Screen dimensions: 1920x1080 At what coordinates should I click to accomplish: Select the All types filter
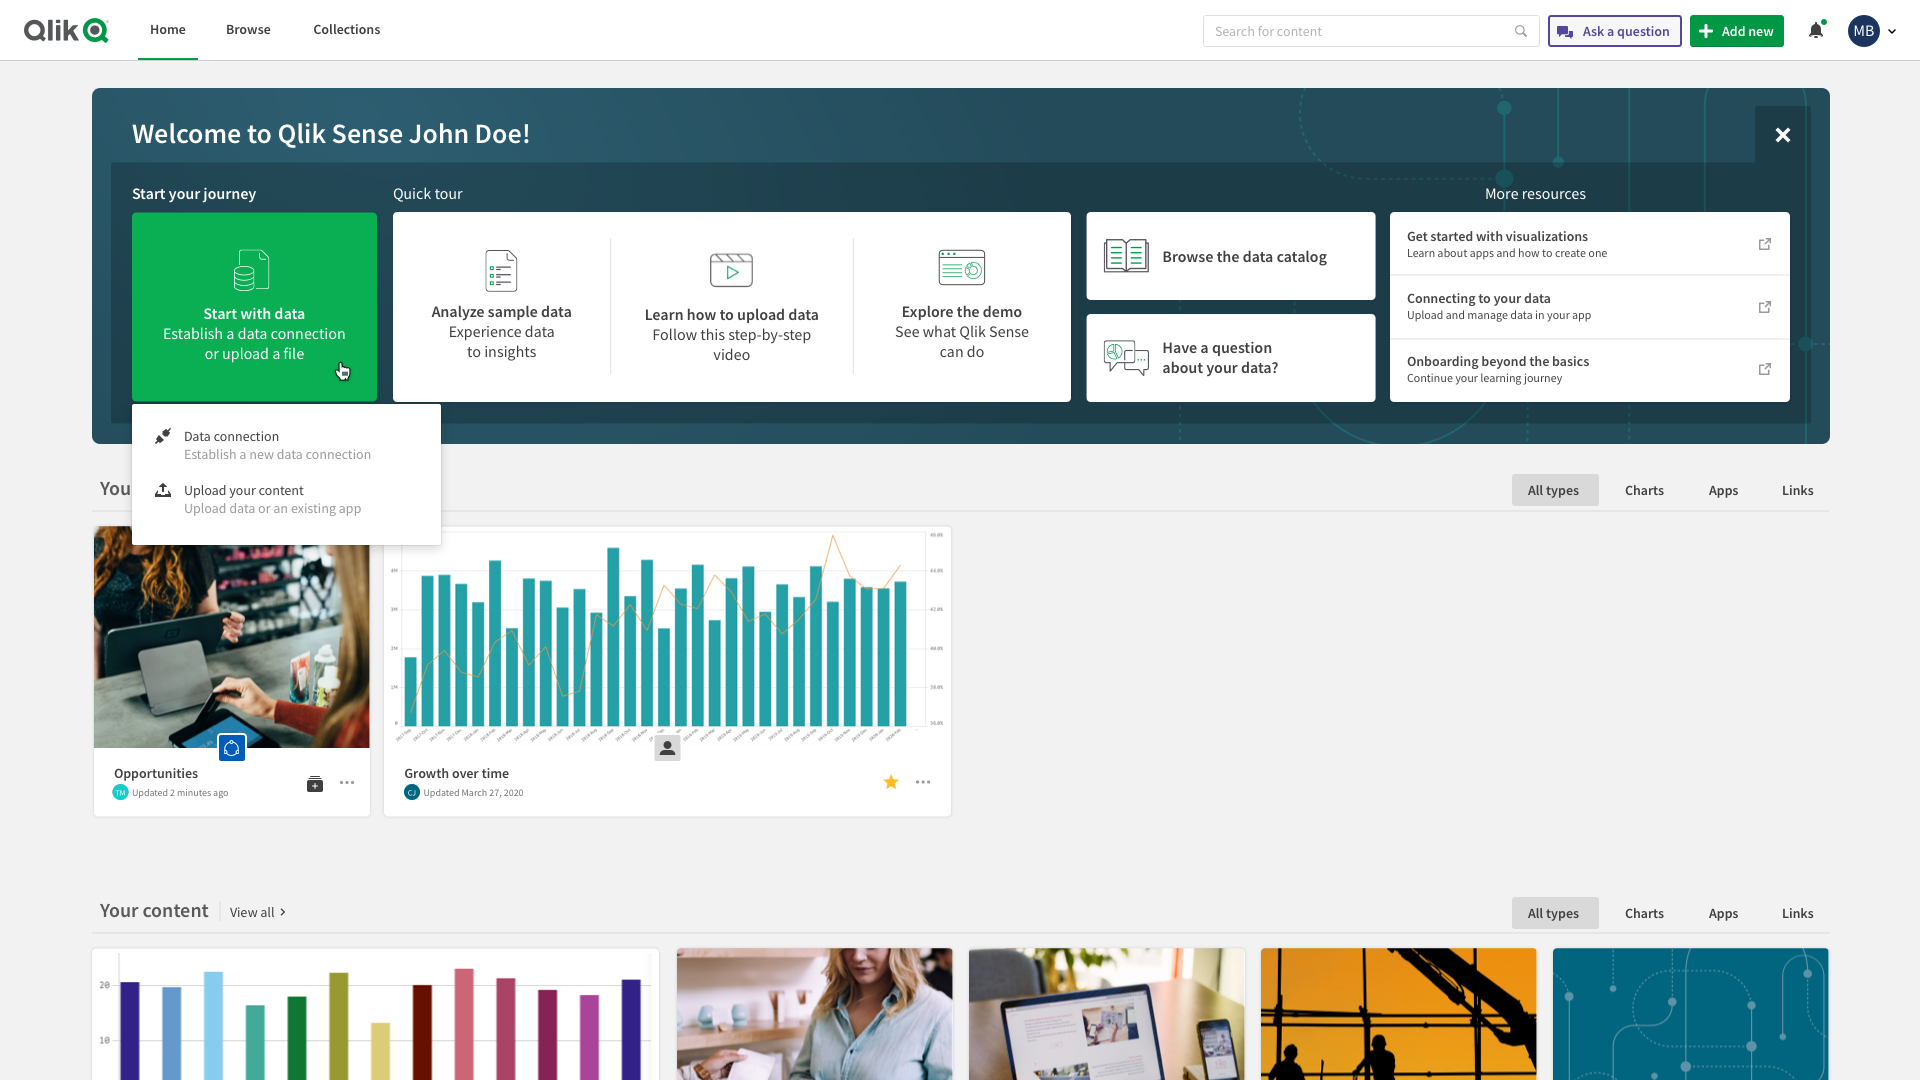[x=1554, y=490]
